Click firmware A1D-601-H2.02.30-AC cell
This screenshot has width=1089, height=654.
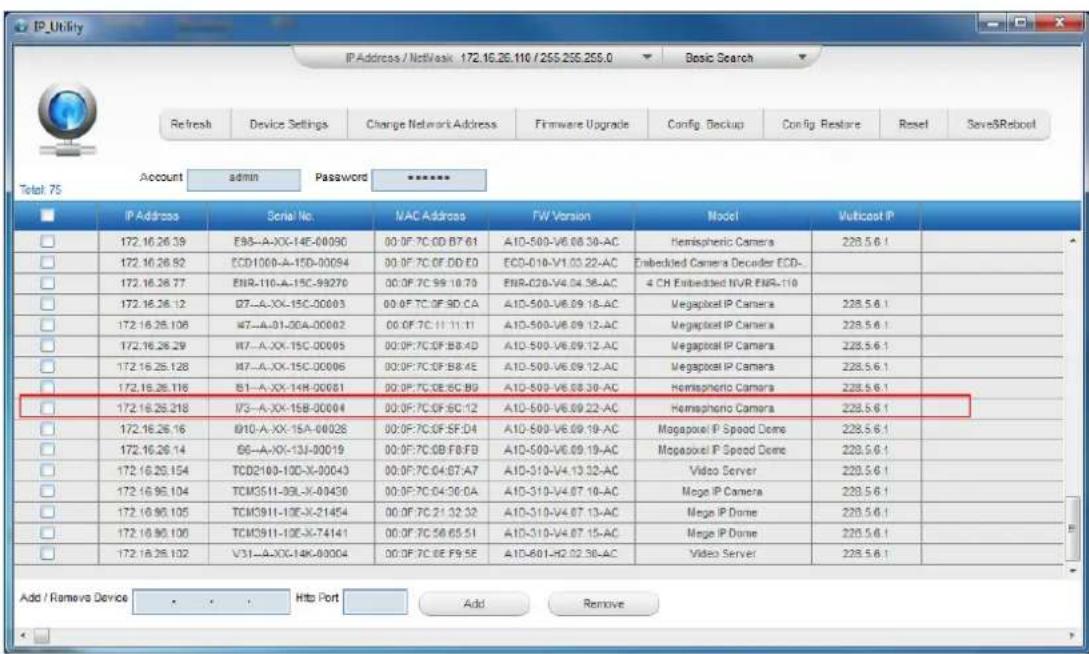coord(560,554)
